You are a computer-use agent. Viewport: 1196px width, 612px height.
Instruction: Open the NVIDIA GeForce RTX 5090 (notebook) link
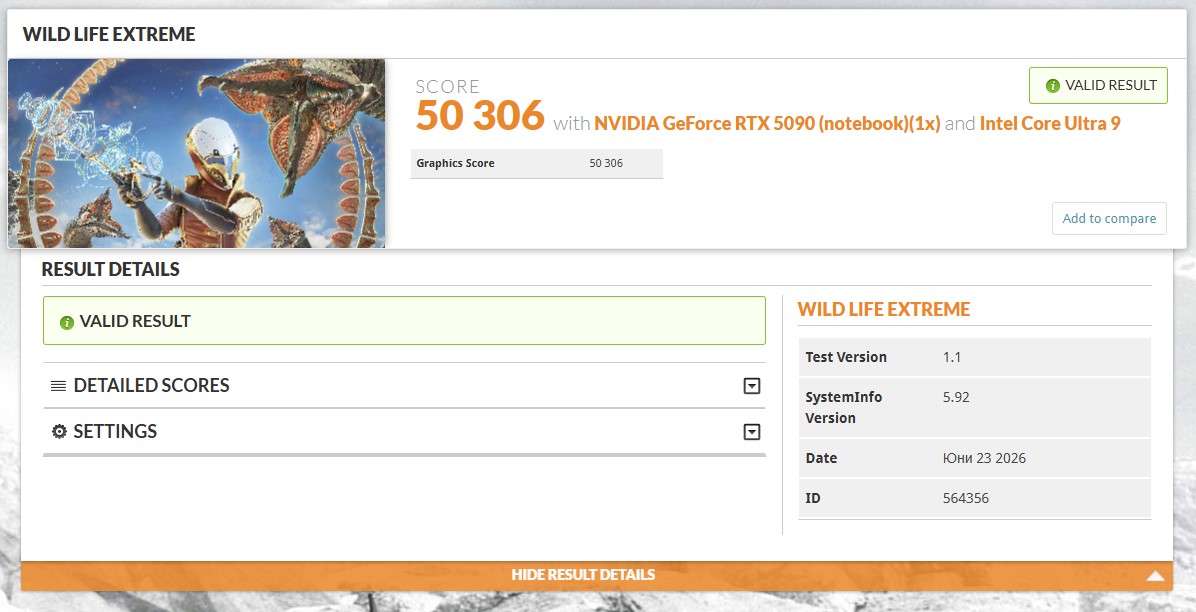[767, 123]
